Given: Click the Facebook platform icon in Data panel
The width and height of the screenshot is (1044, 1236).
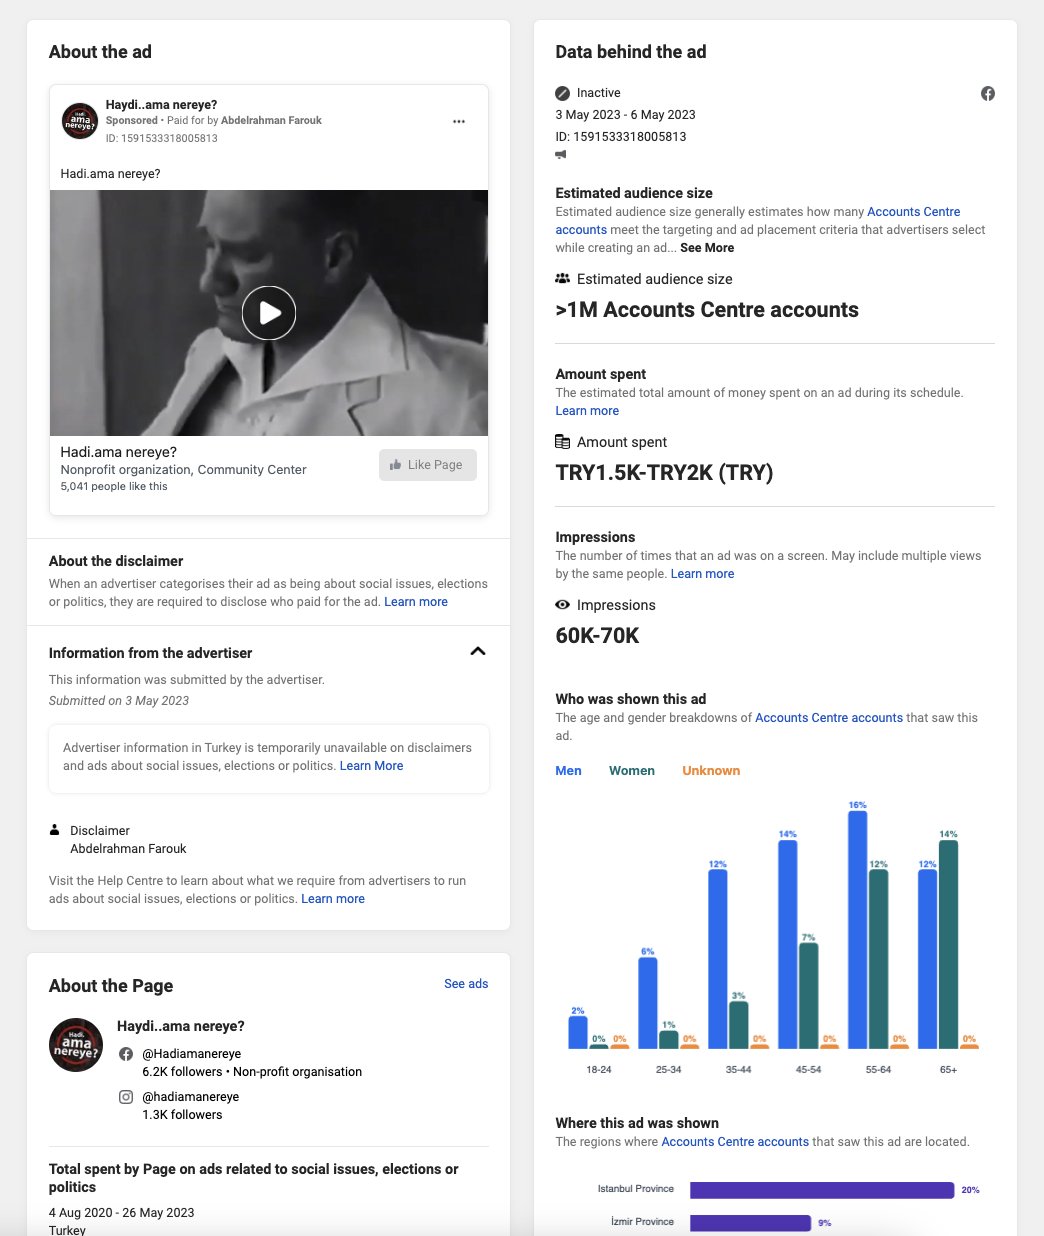Looking at the screenshot, I should (988, 93).
